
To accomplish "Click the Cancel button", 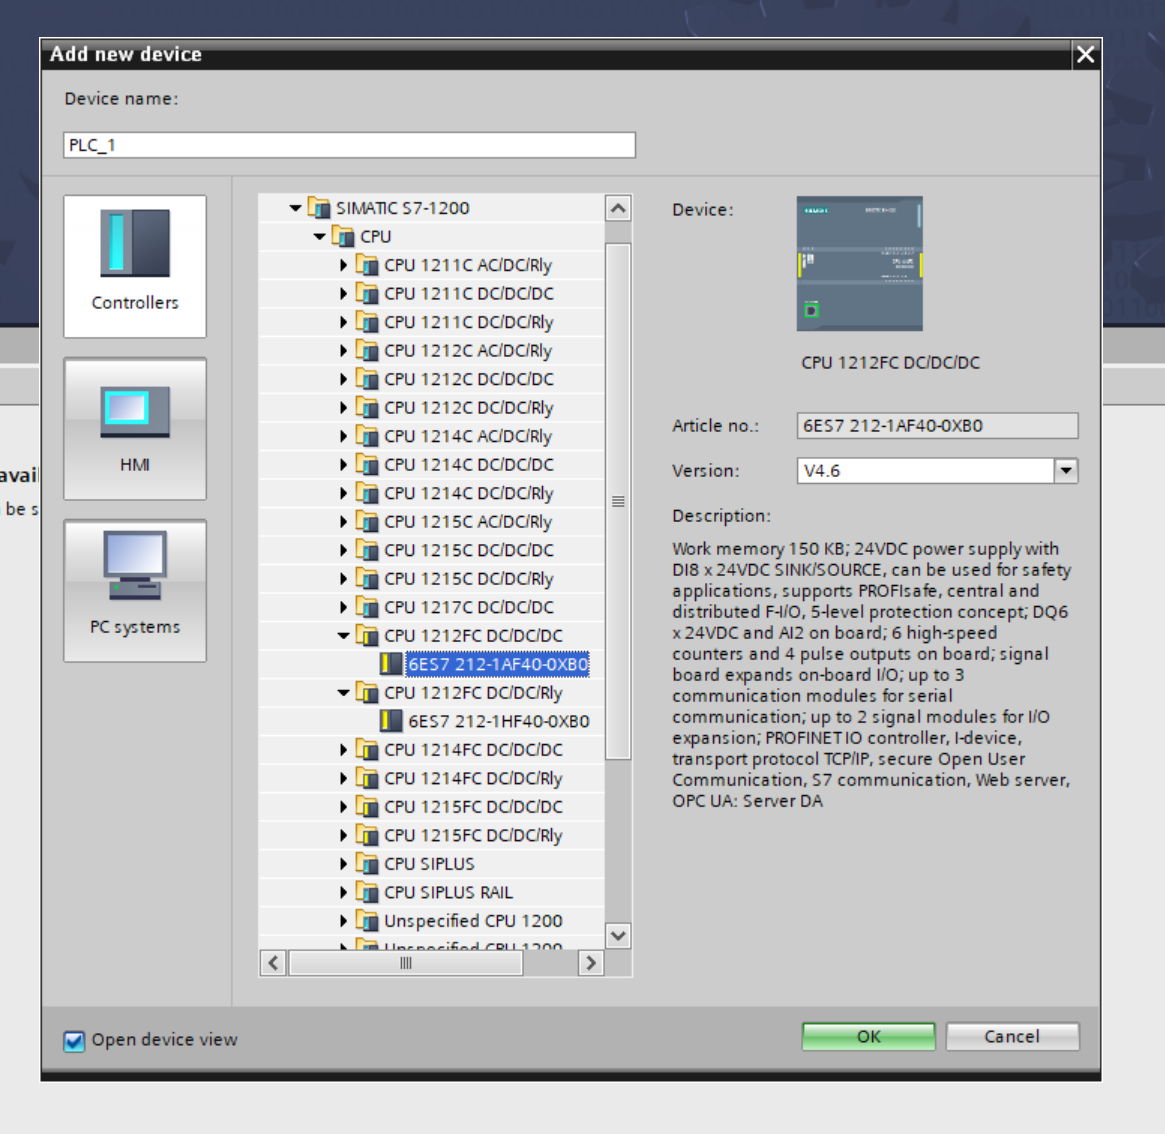I will (x=1012, y=1037).
